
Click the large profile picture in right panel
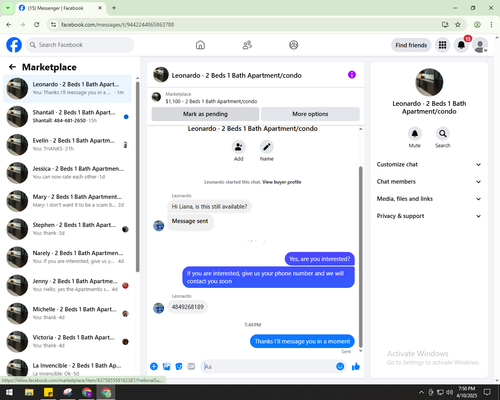[429, 82]
